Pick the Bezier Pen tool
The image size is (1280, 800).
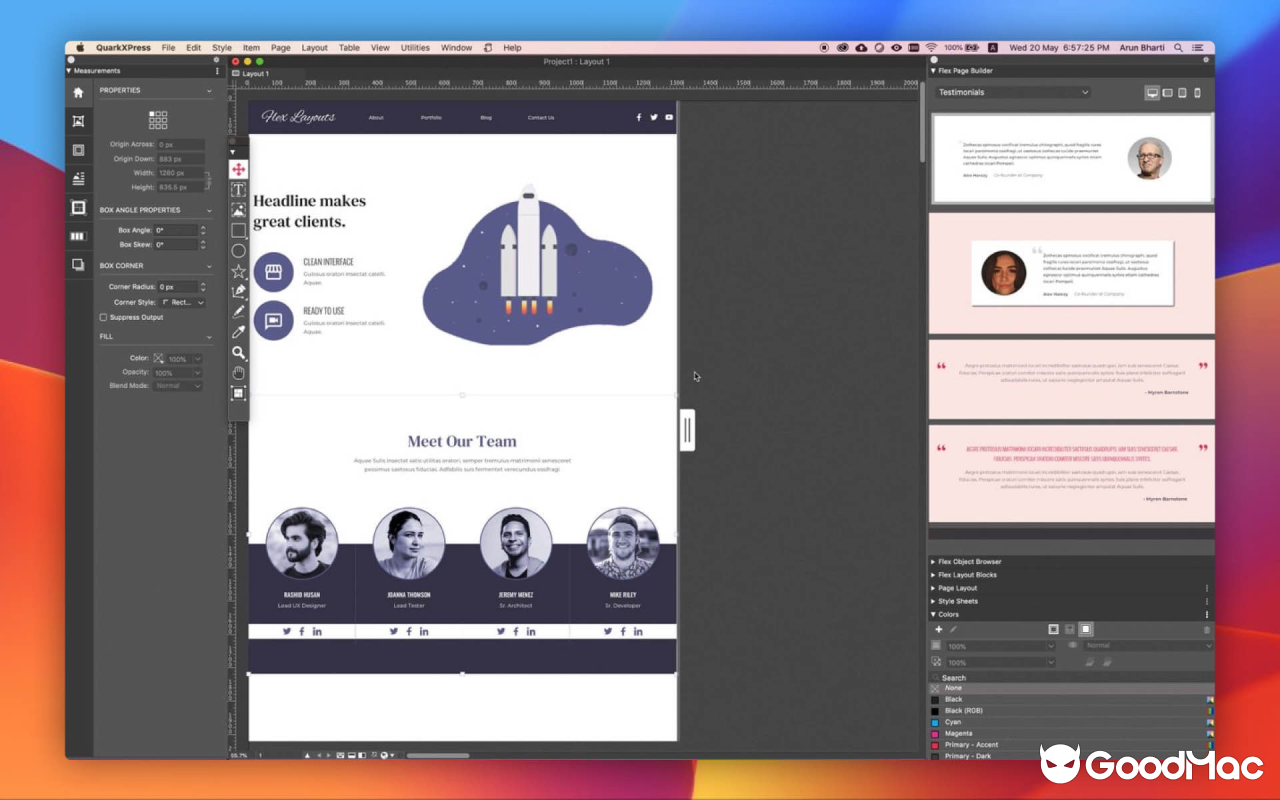pos(238,290)
